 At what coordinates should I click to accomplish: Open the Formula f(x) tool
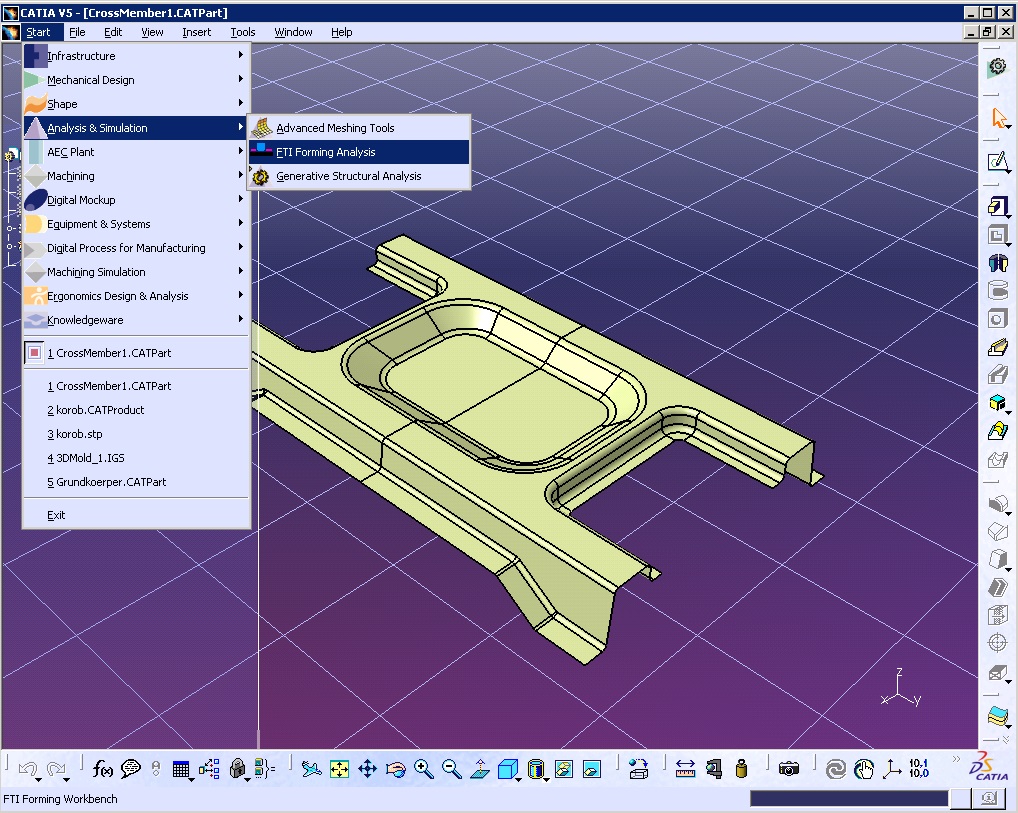tap(103, 769)
